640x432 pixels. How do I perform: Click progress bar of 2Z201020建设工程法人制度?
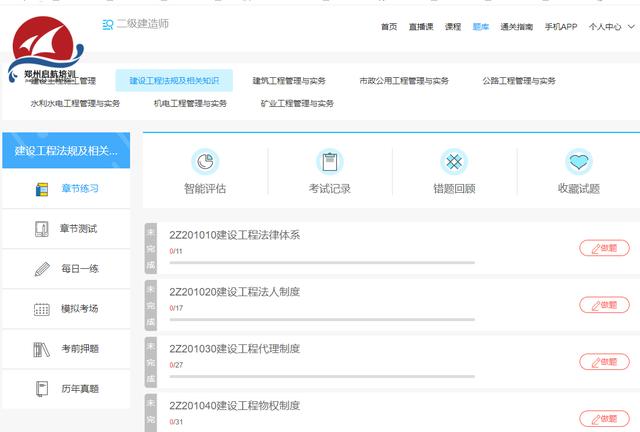[322, 319]
